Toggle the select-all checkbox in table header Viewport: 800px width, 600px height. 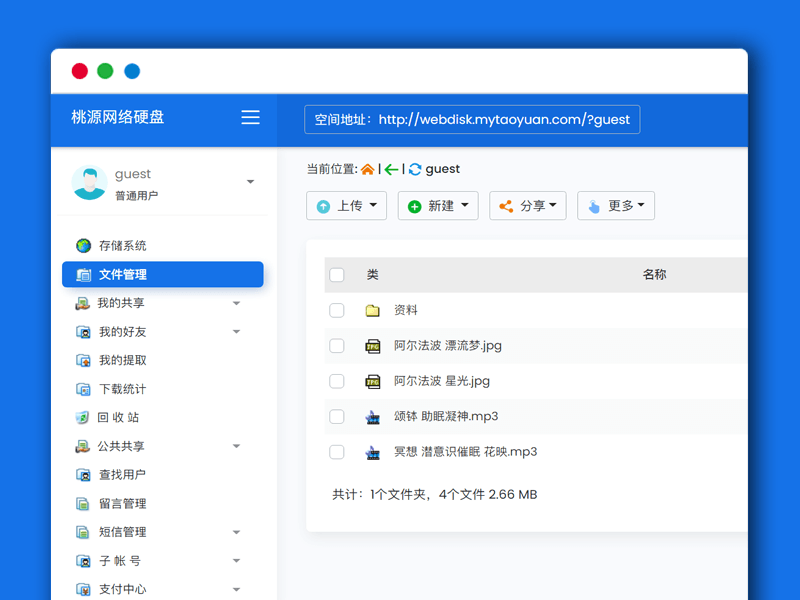(x=336, y=274)
